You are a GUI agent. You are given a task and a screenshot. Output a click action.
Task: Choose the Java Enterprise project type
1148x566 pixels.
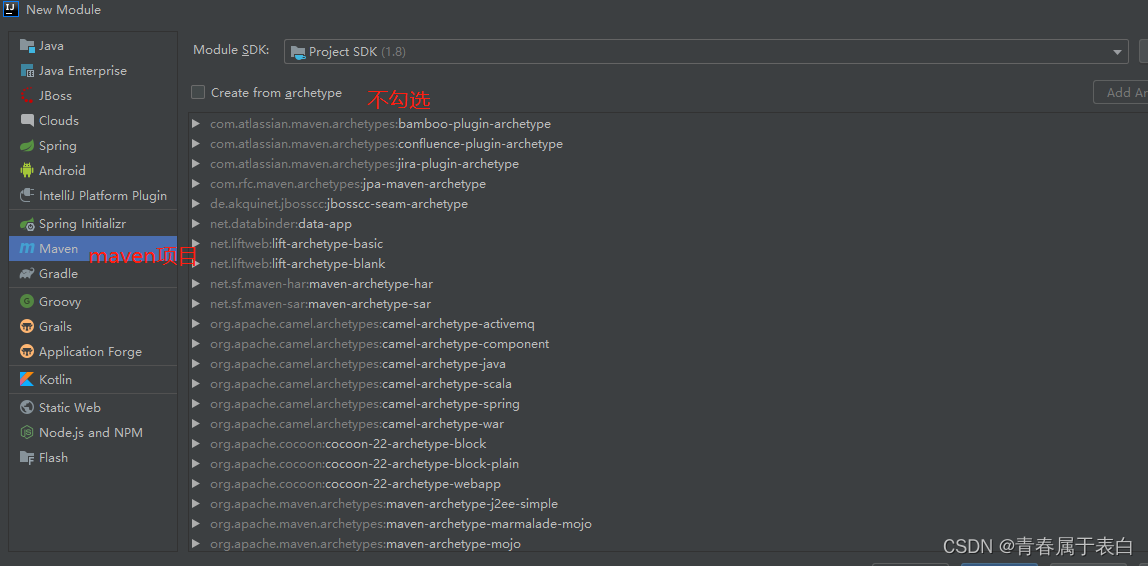[93, 71]
